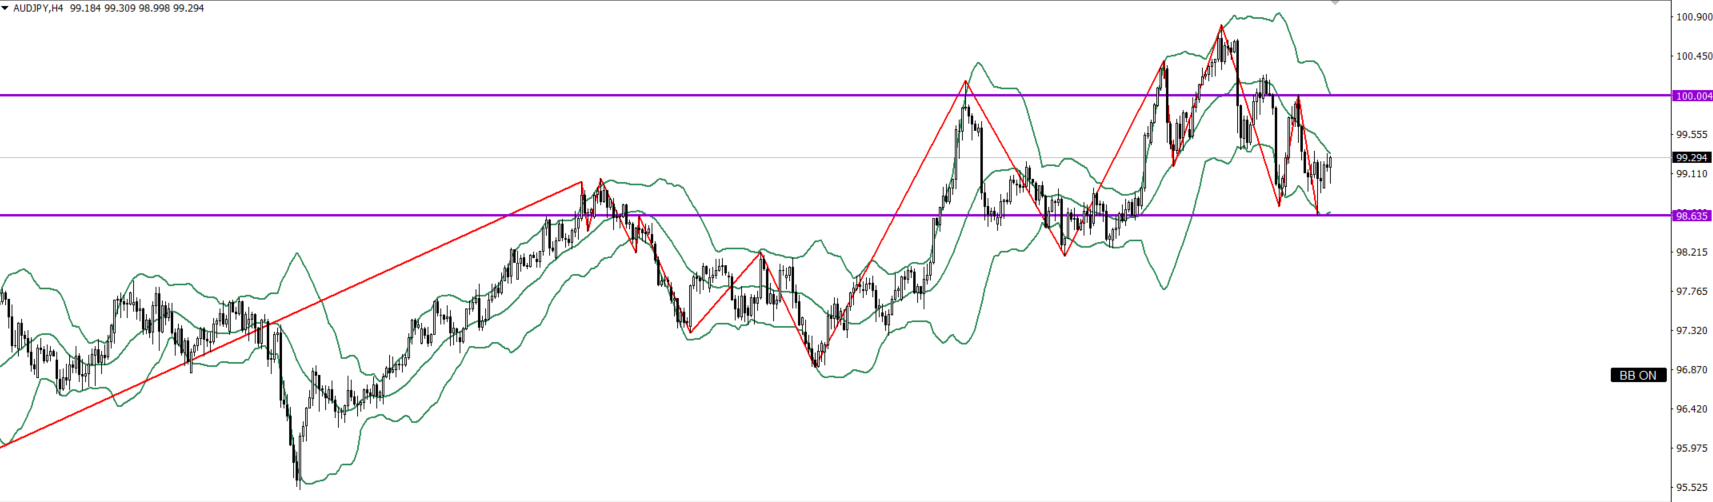The width and height of the screenshot is (1713, 502).
Task: Click the latest candlestick at the chart's right edge
Action: click(1330, 165)
